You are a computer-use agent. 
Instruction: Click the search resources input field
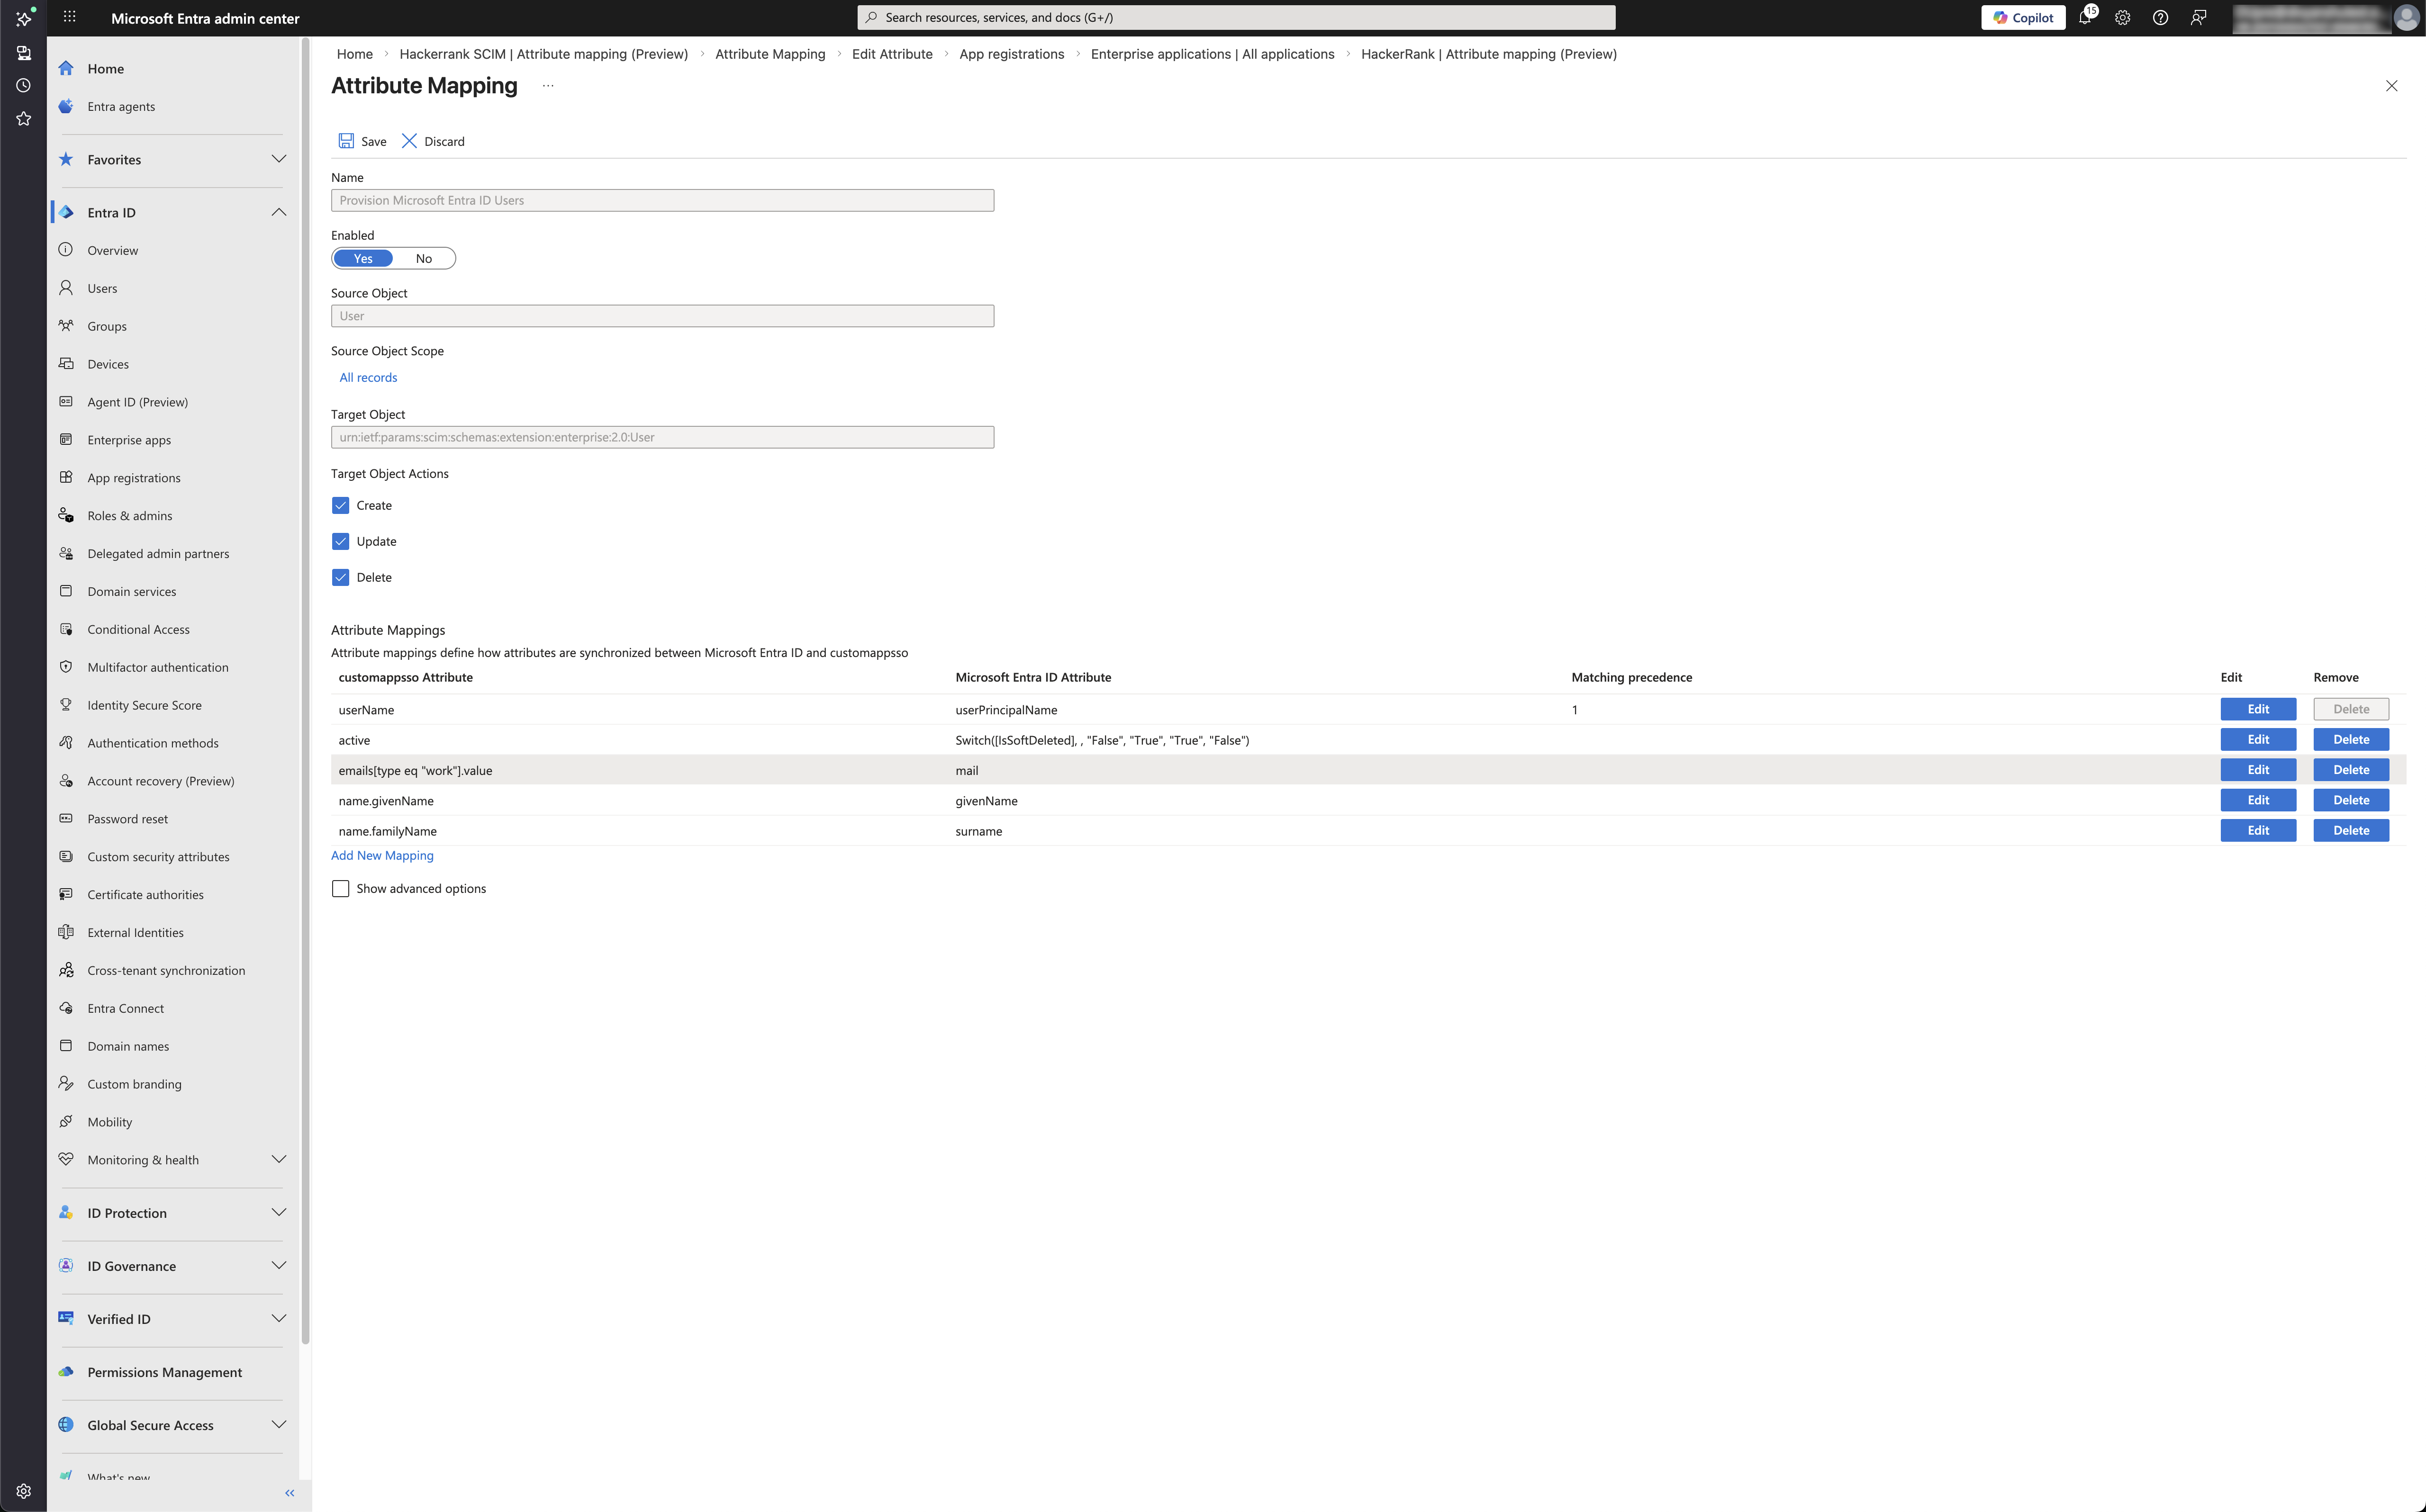tap(1236, 17)
